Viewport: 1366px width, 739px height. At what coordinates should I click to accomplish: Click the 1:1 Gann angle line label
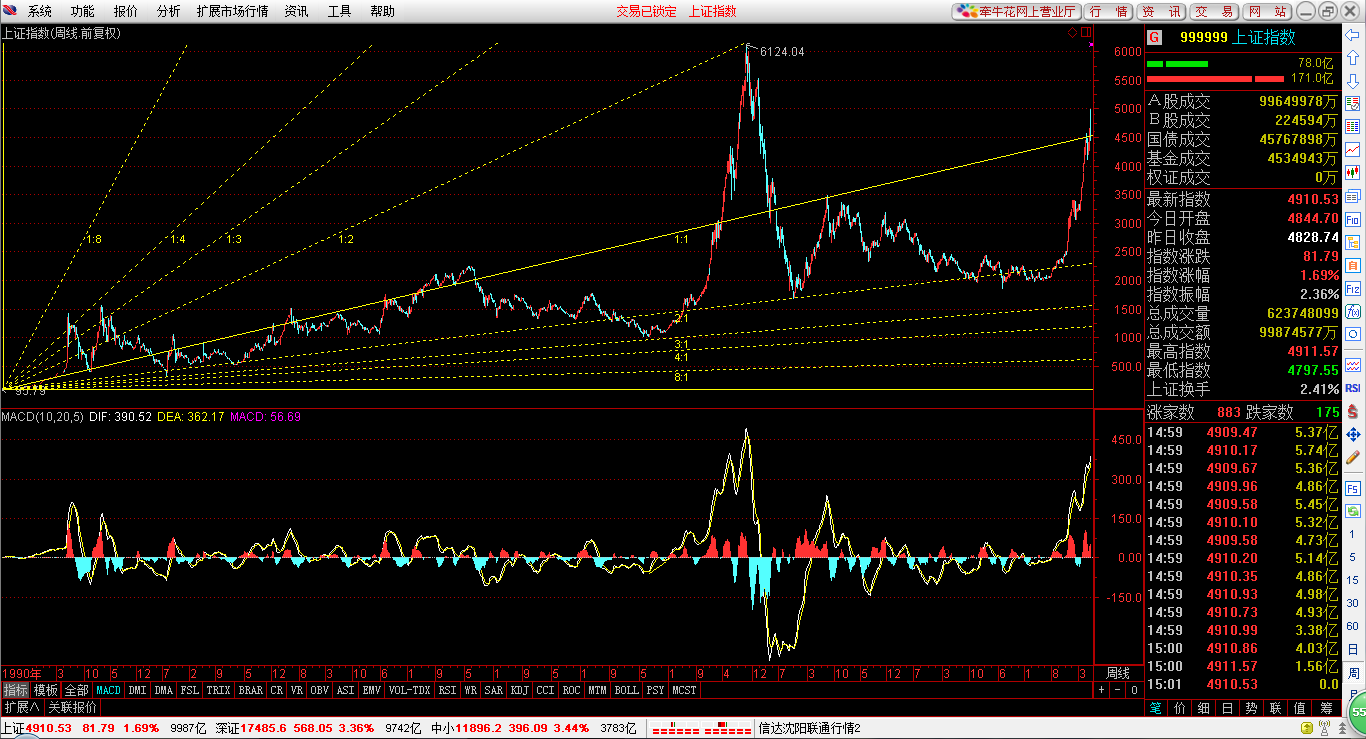(x=682, y=239)
